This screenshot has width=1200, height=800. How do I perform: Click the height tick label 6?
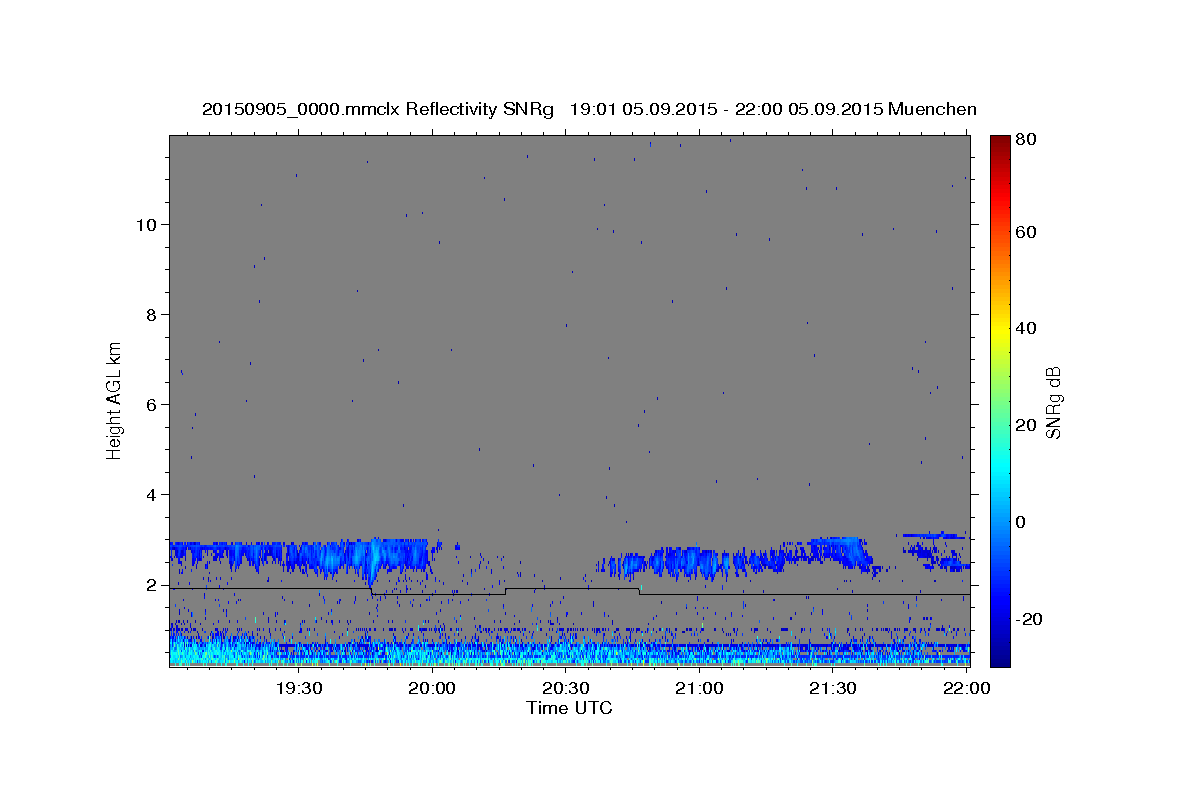click(152, 405)
